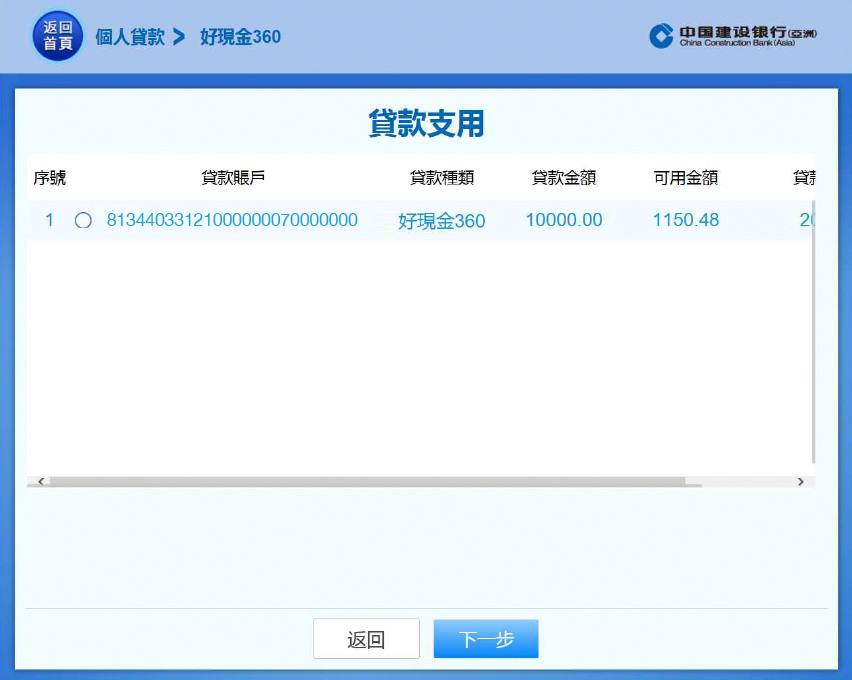Click loan account 8134403312100000070000000
The height and width of the screenshot is (680, 852).
(232, 220)
